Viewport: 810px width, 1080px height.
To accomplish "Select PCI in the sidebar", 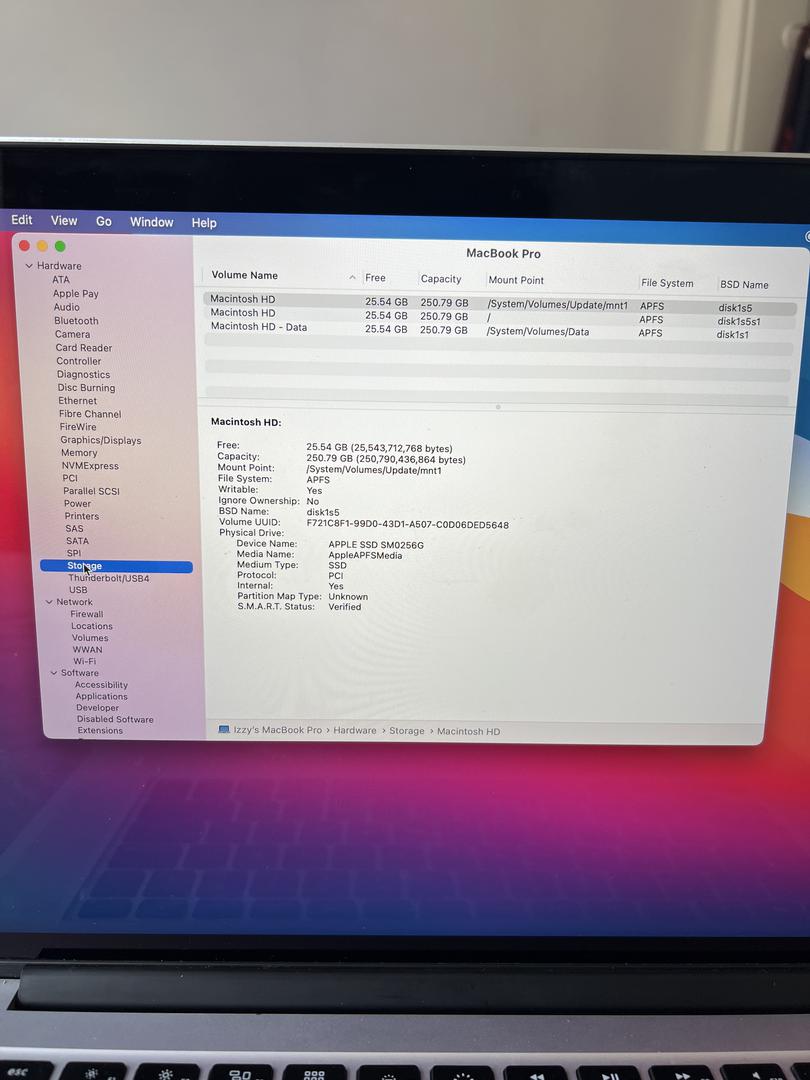I will (70, 478).
